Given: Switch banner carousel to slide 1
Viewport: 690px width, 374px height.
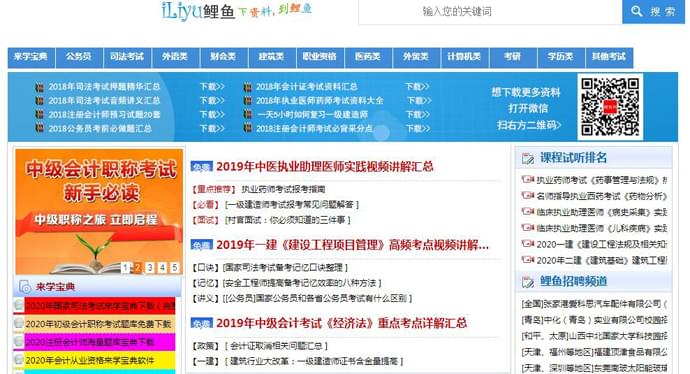Looking at the screenshot, I should [125, 268].
